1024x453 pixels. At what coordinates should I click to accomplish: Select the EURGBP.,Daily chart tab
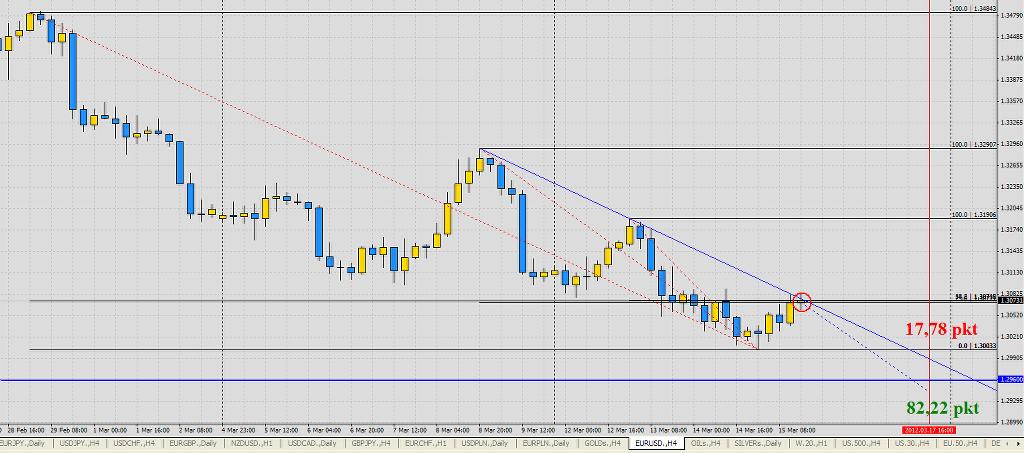(x=193, y=443)
